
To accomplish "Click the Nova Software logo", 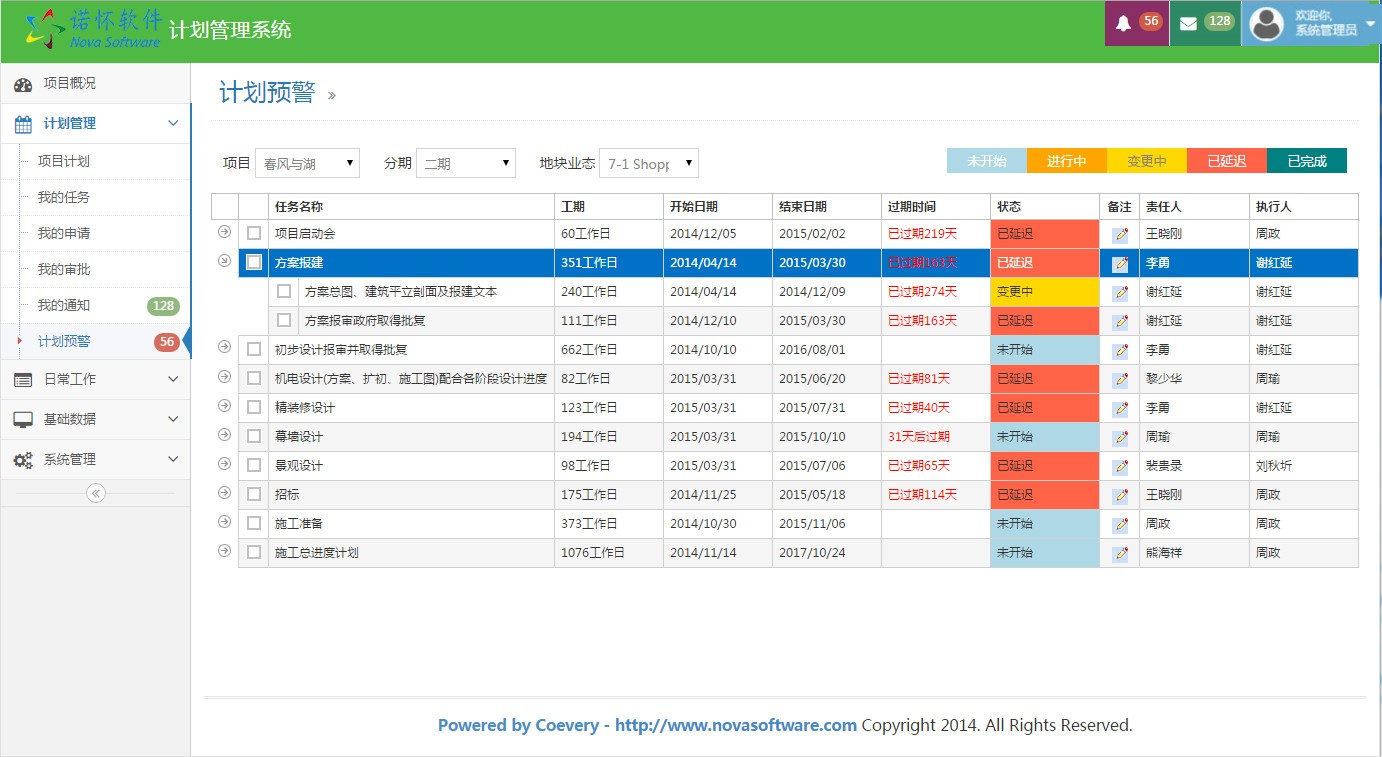I will coord(93,29).
